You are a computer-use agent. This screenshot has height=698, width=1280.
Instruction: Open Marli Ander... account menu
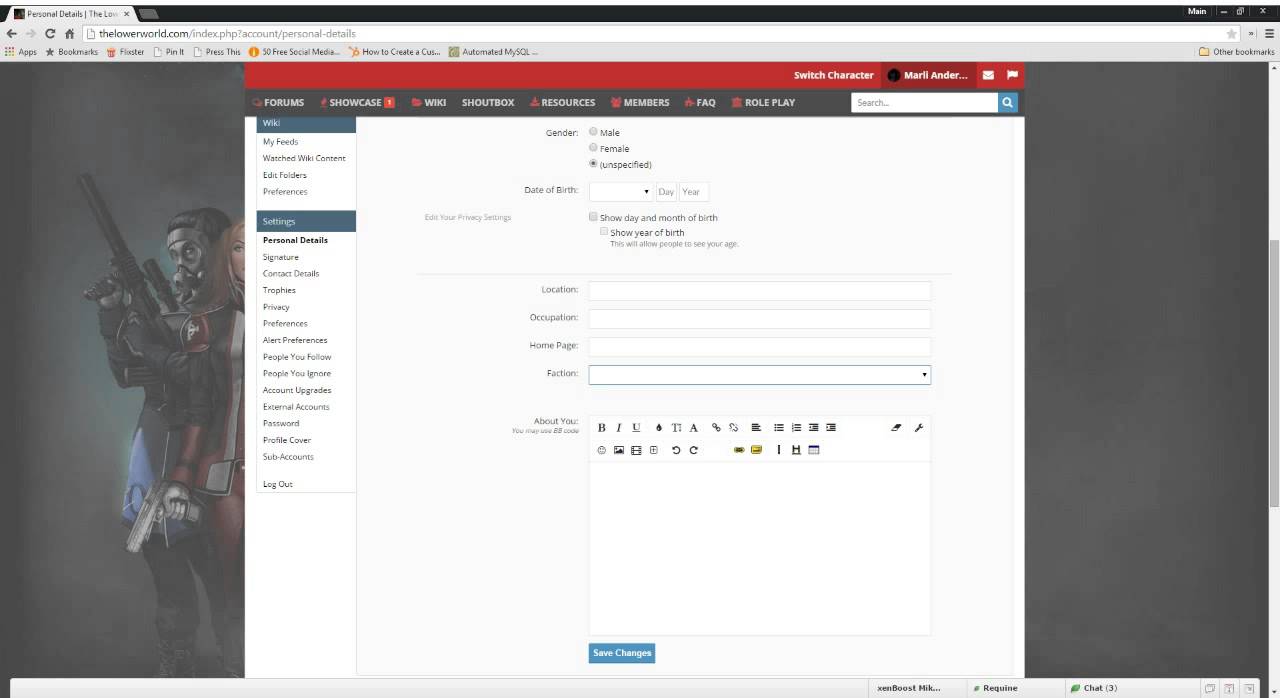point(928,75)
